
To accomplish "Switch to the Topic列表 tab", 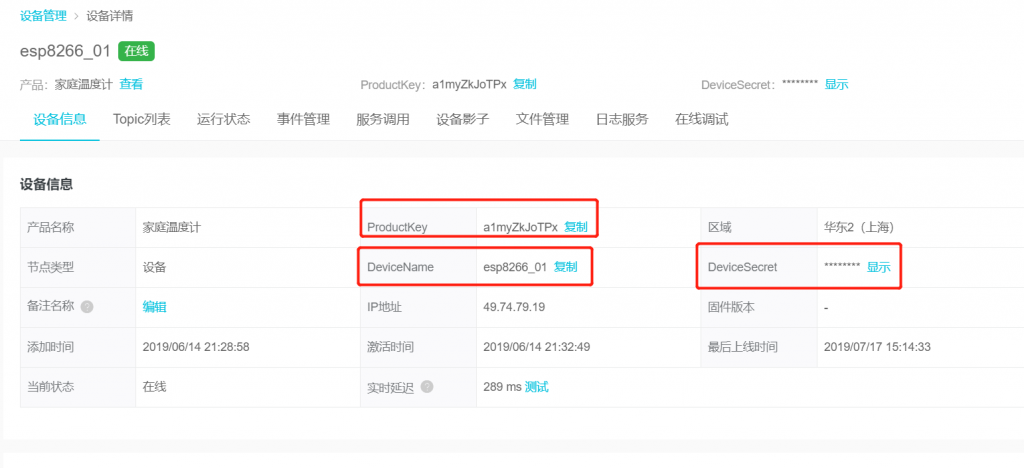I will (x=142, y=119).
